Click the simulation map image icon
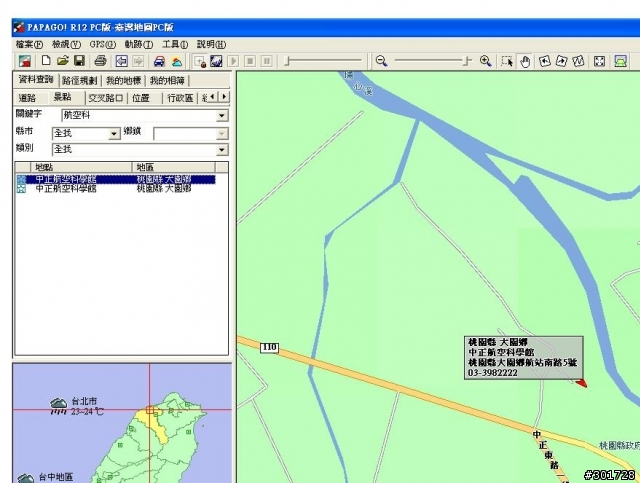Image resolution: width=640 pixels, height=483 pixels. coord(216,62)
